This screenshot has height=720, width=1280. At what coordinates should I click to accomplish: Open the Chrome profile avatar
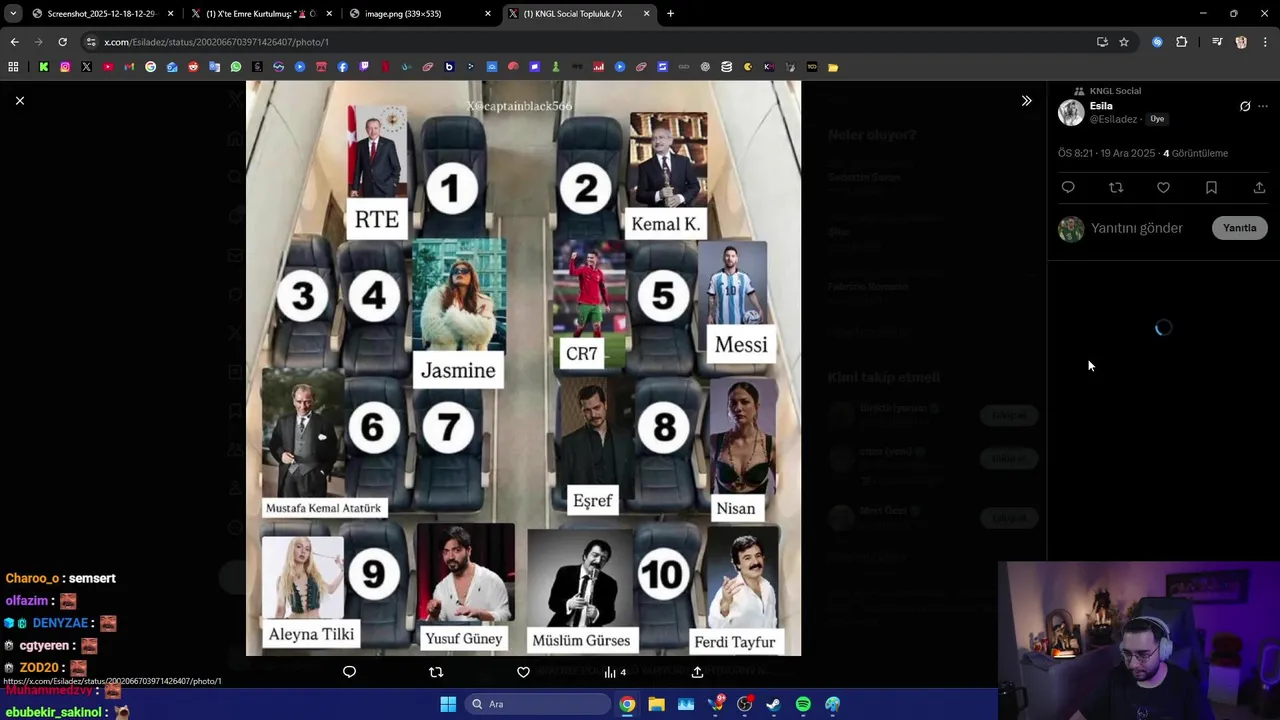click(x=1241, y=42)
